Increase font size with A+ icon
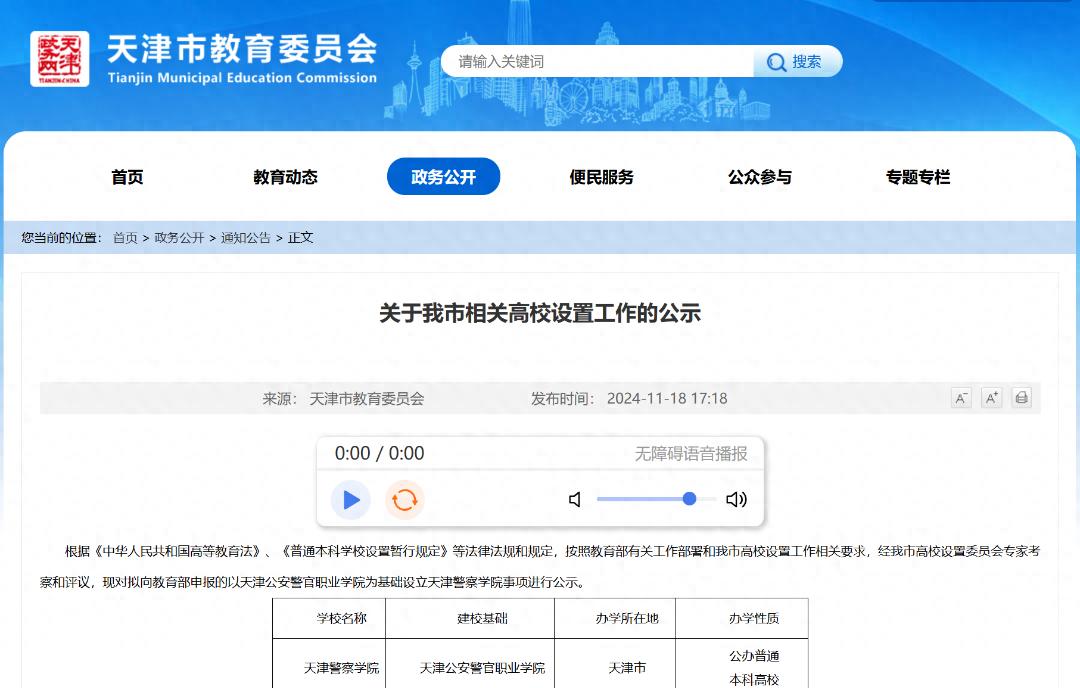Viewport: 1080px width, 688px height. (x=991, y=398)
